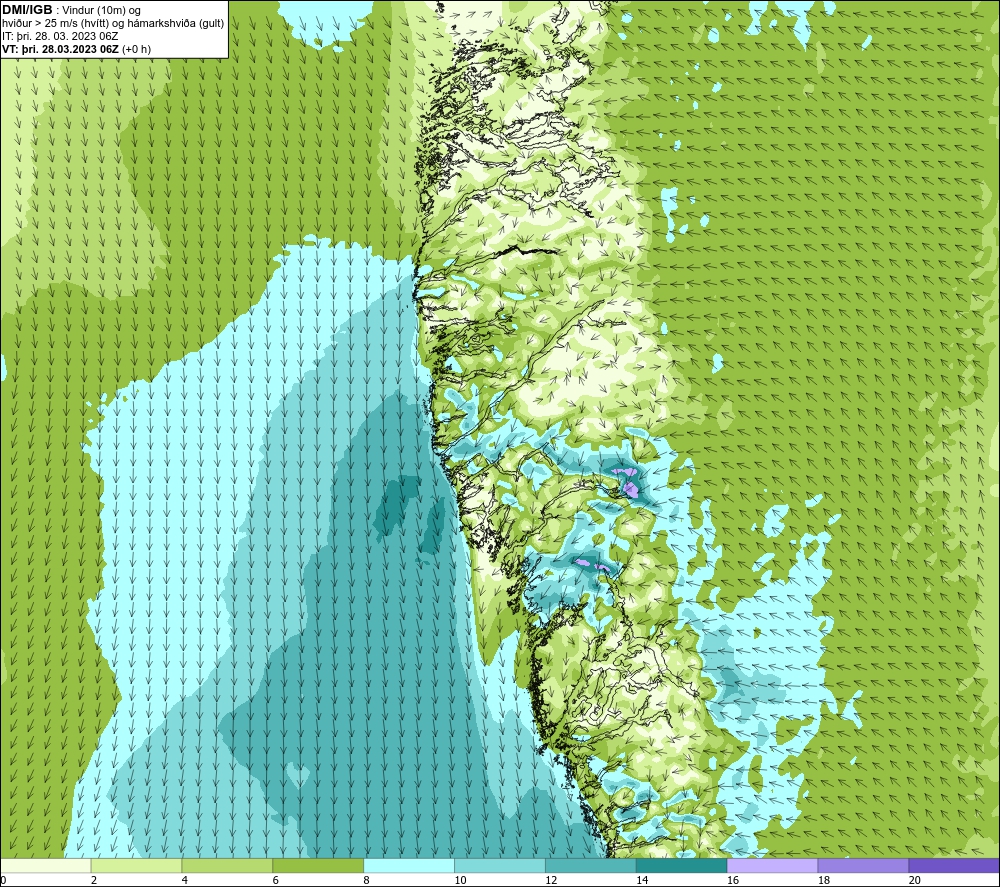Screen dimensions: 1000x887
Task: Click the 6–8 m/s olive green swatch
Action: pos(318,865)
